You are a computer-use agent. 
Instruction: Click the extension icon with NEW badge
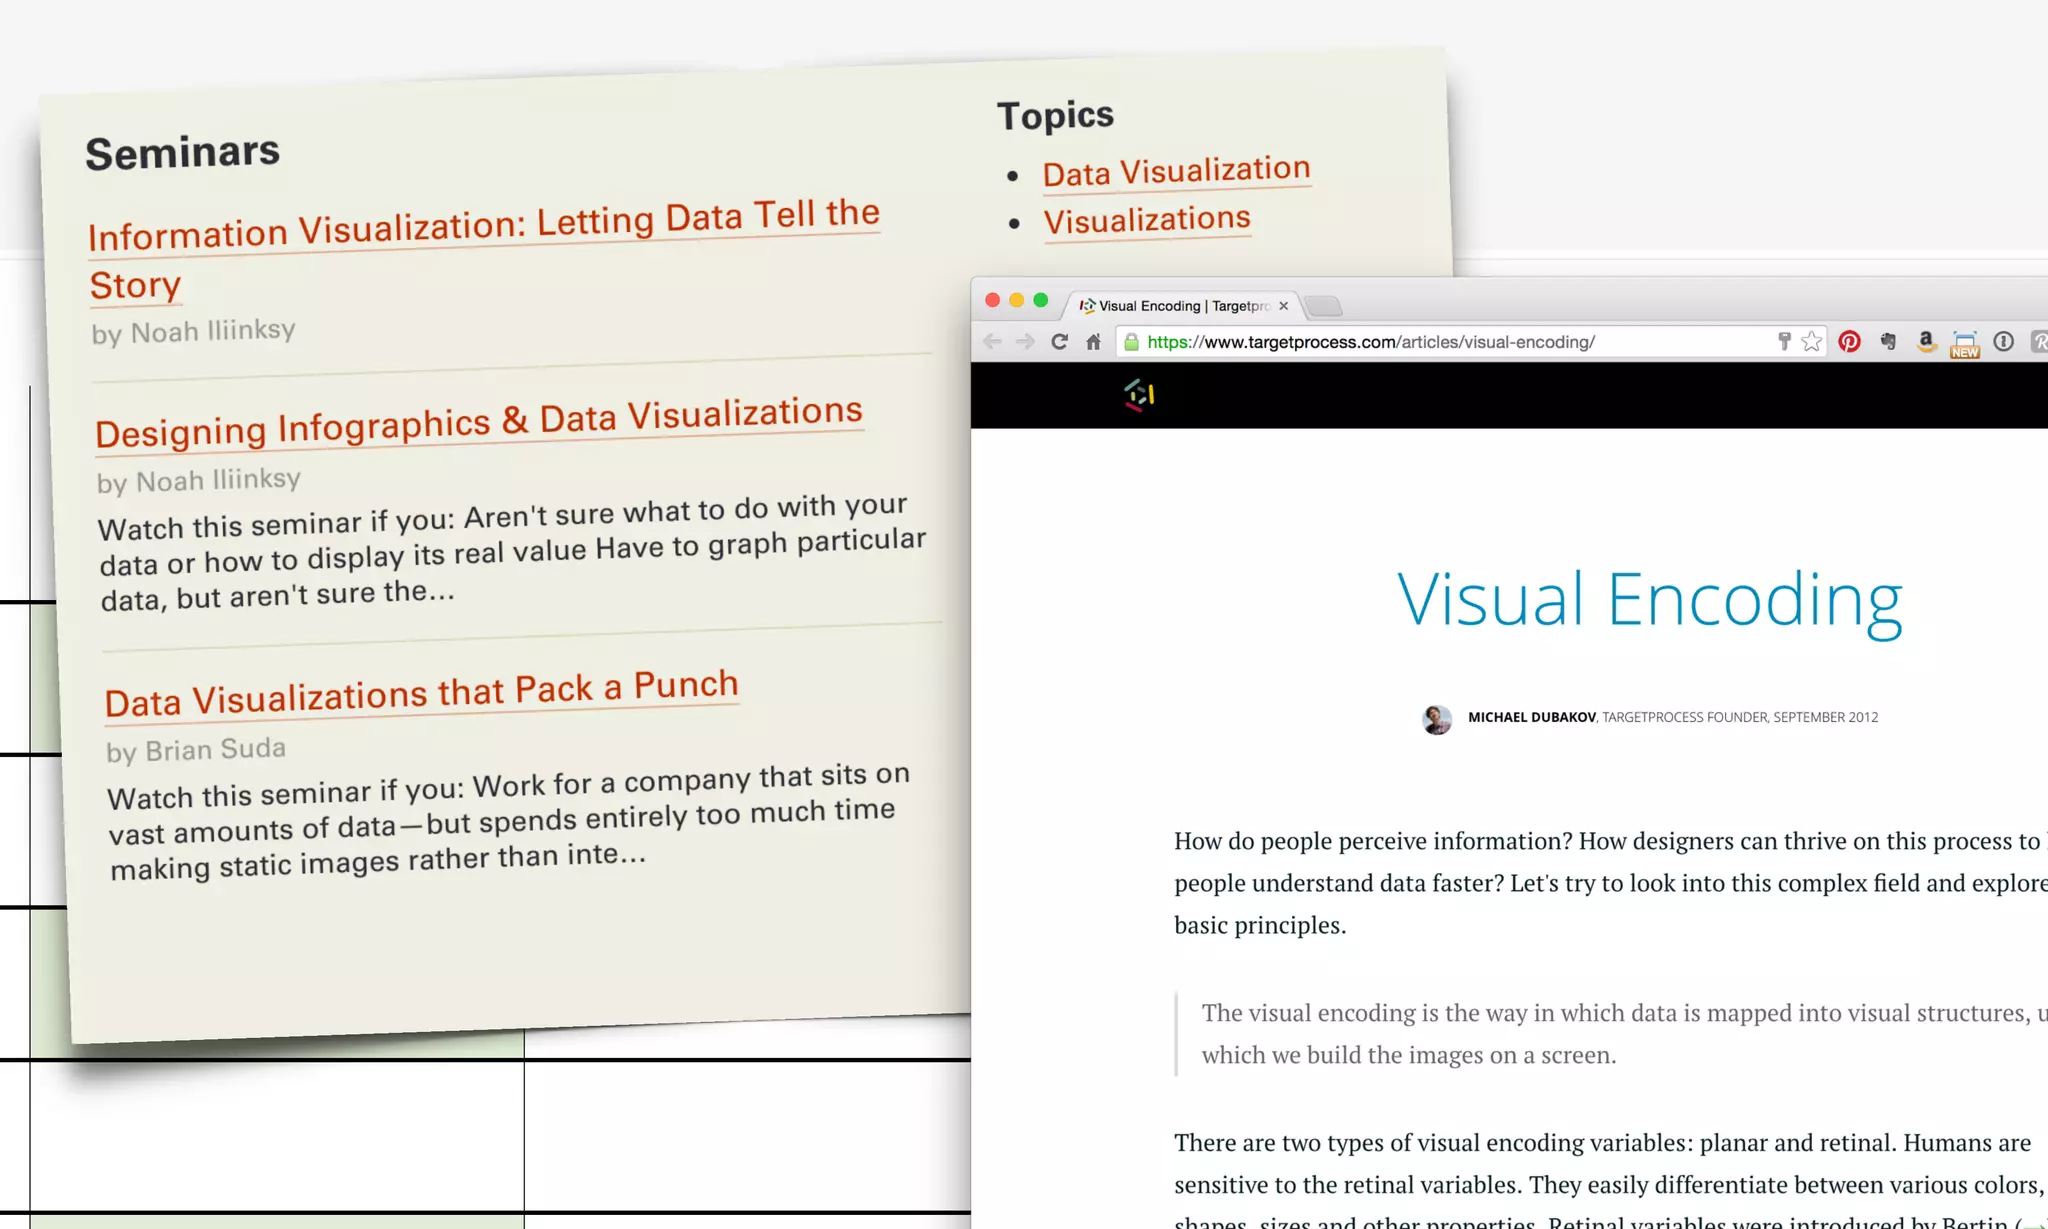1964,344
